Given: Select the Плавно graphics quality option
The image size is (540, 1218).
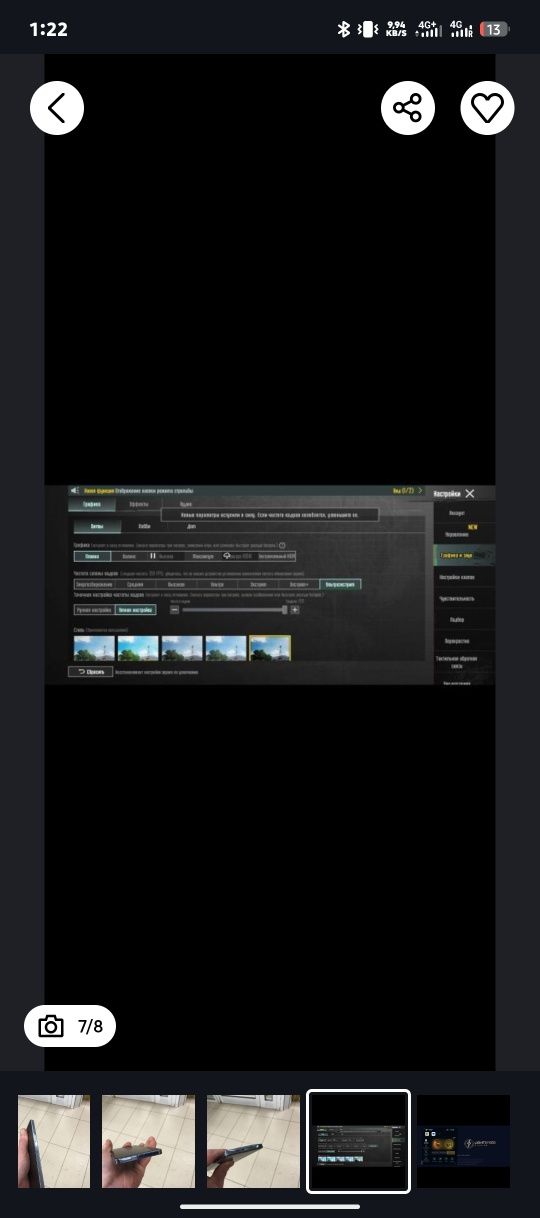Looking at the screenshot, I should click(92, 555).
